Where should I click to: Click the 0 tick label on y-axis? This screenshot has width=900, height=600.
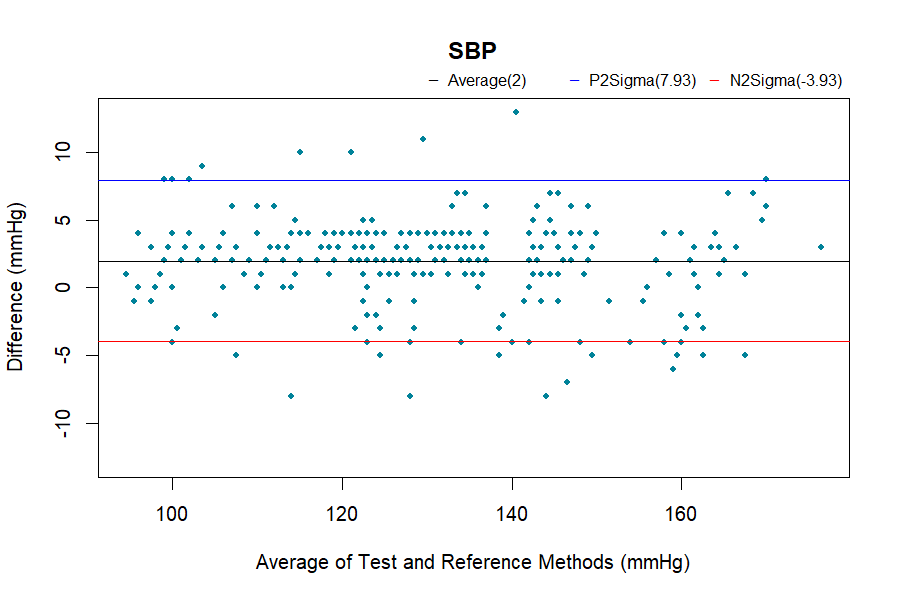(63, 288)
